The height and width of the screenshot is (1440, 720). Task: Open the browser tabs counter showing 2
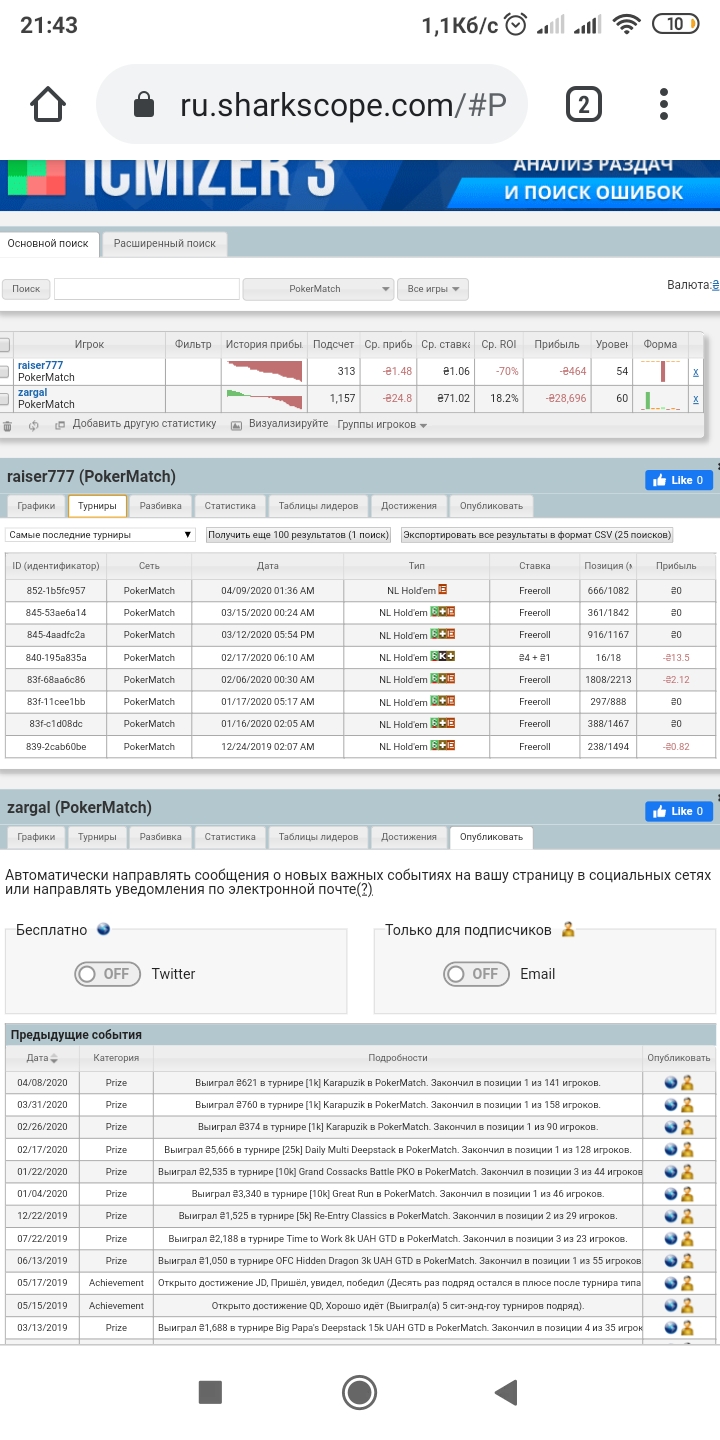click(584, 105)
